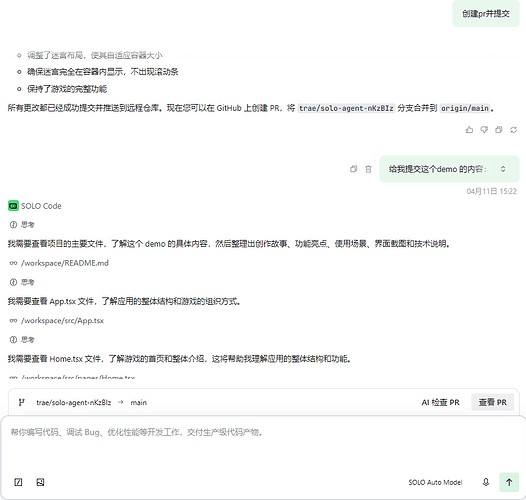Open the SOLO Auto Model selector
This screenshot has height=500, width=526.
tap(435, 482)
